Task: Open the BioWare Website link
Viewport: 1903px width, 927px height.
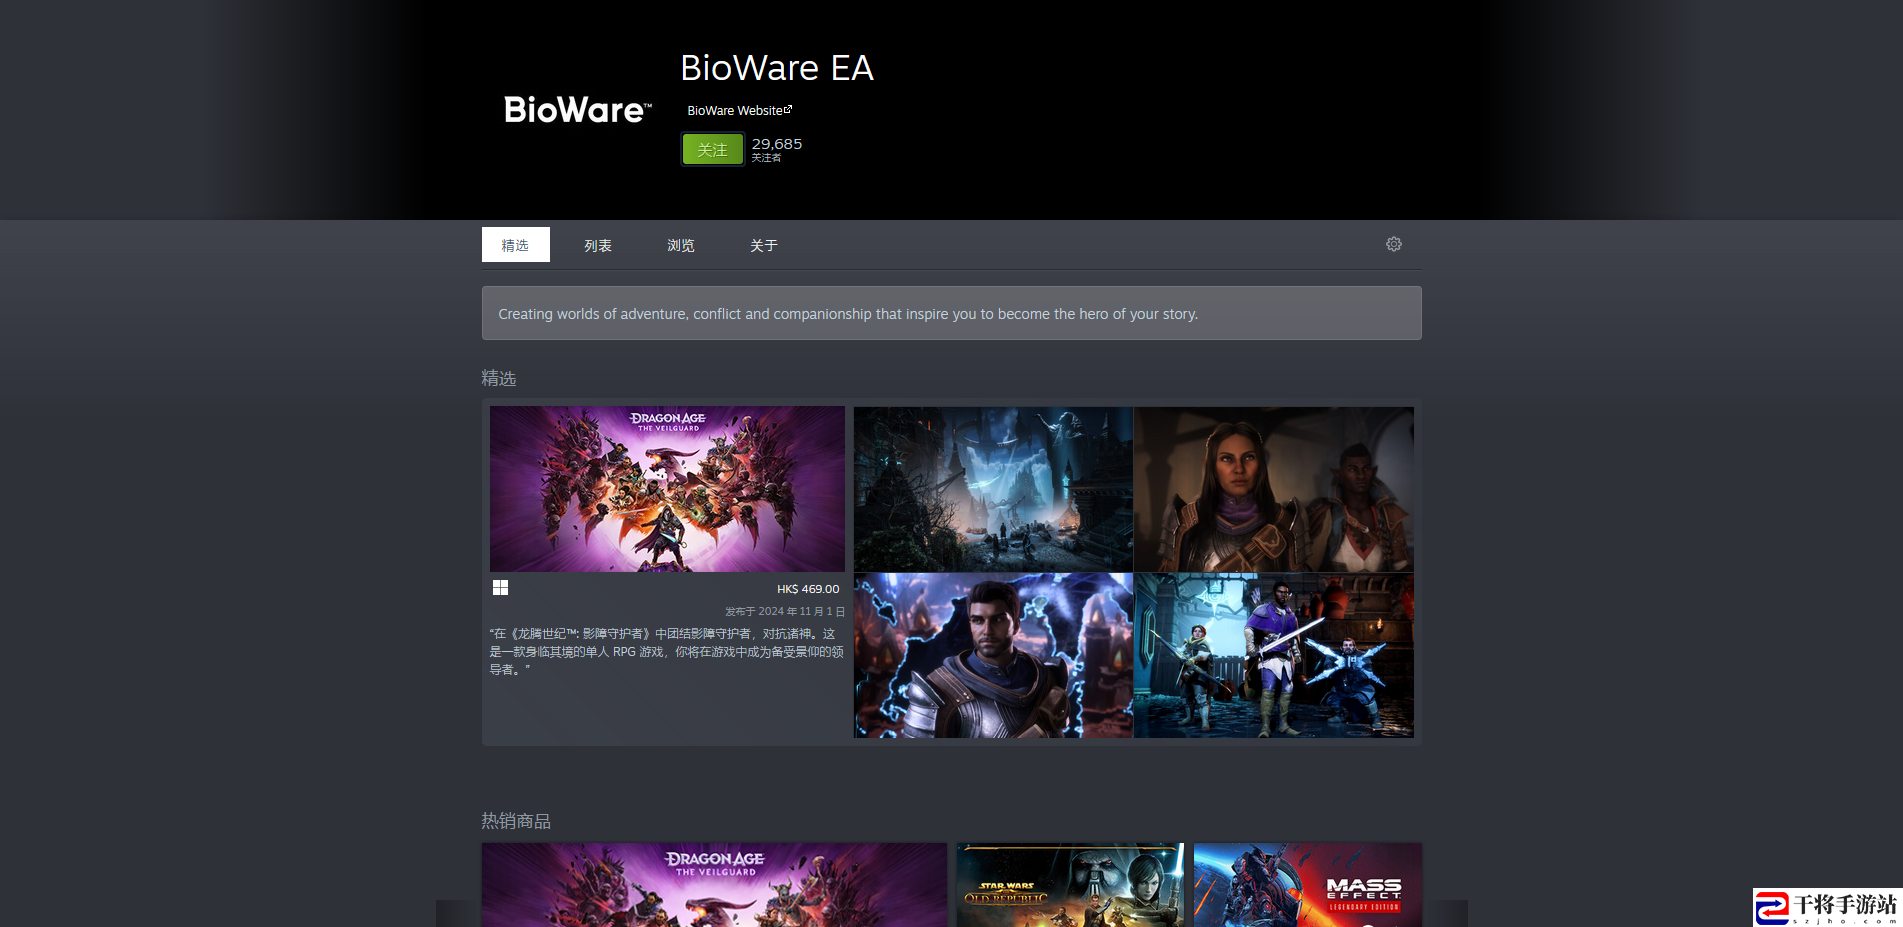Action: click(739, 110)
